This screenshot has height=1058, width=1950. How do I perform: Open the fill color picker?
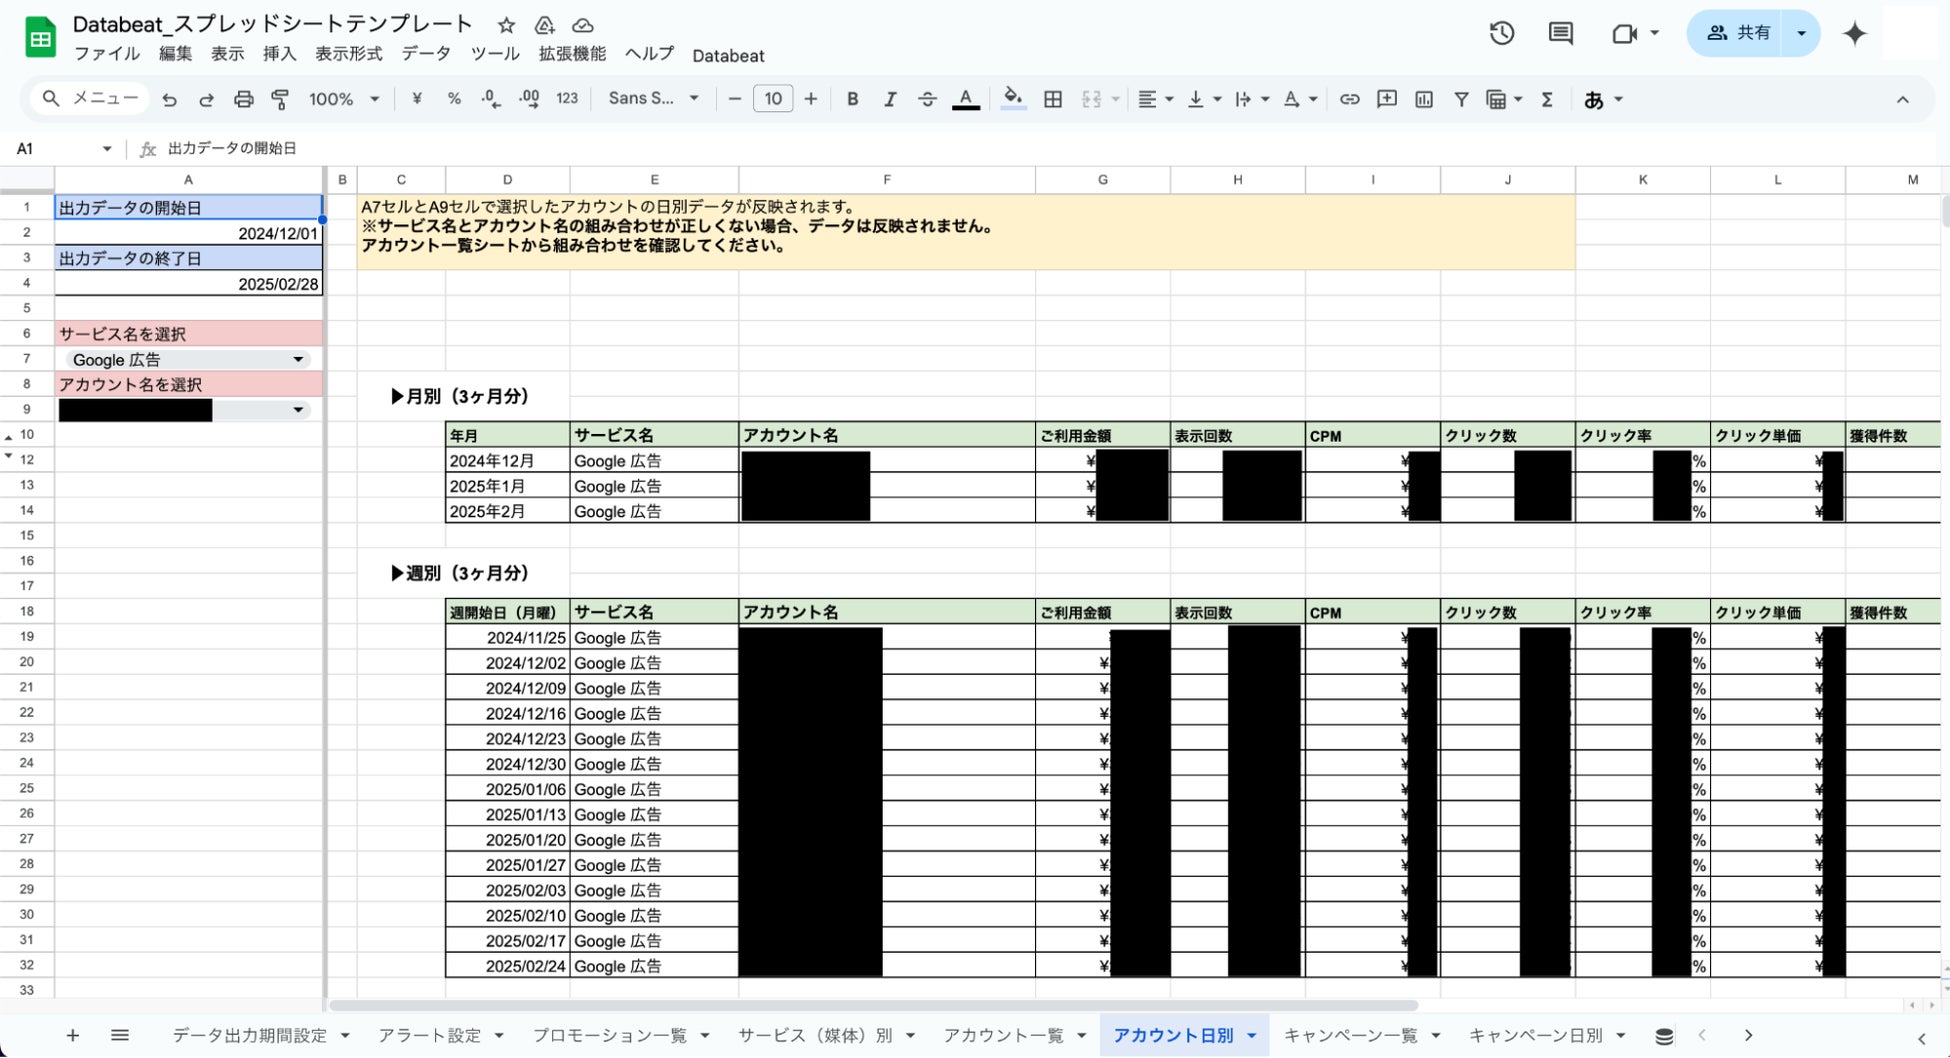coord(1013,99)
